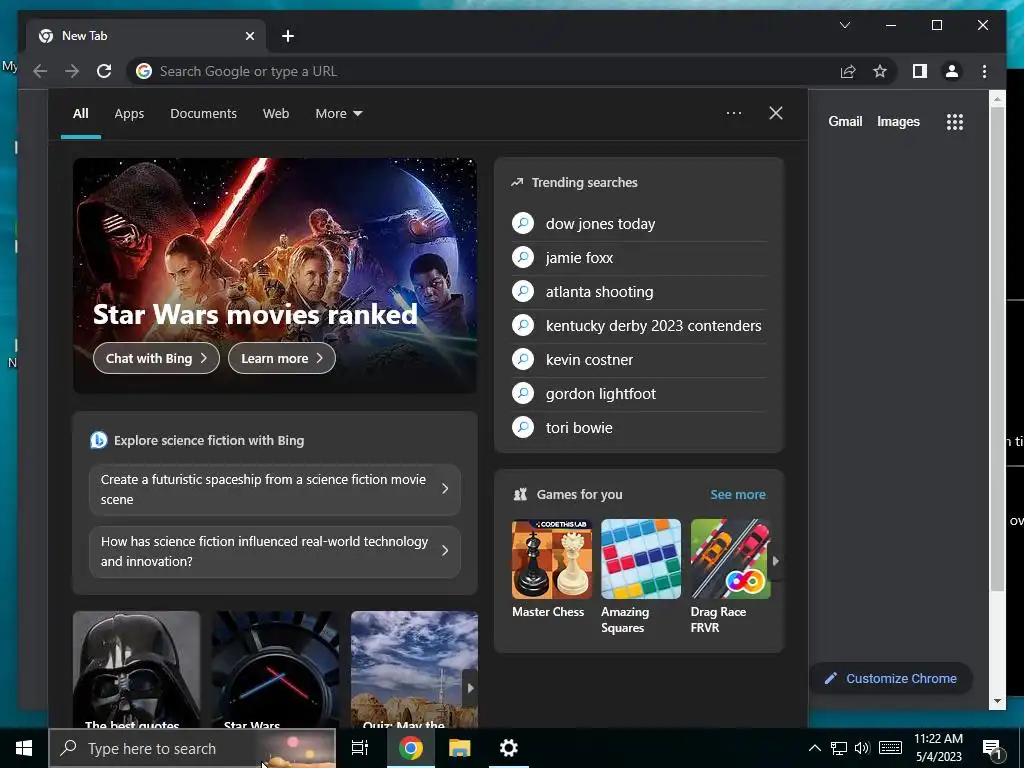1024x768 pixels.
Task: Open the Master Chess game tile
Action: pyautogui.click(x=551, y=569)
